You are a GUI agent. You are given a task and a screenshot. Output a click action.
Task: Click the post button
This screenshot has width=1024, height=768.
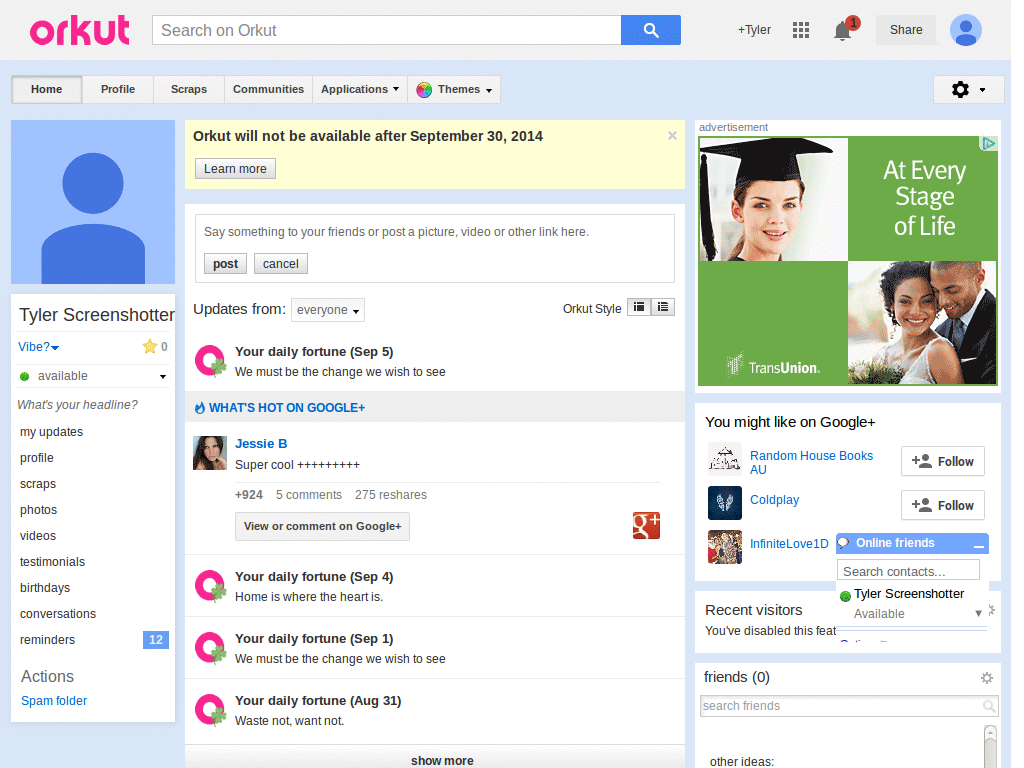(x=225, y=264)
